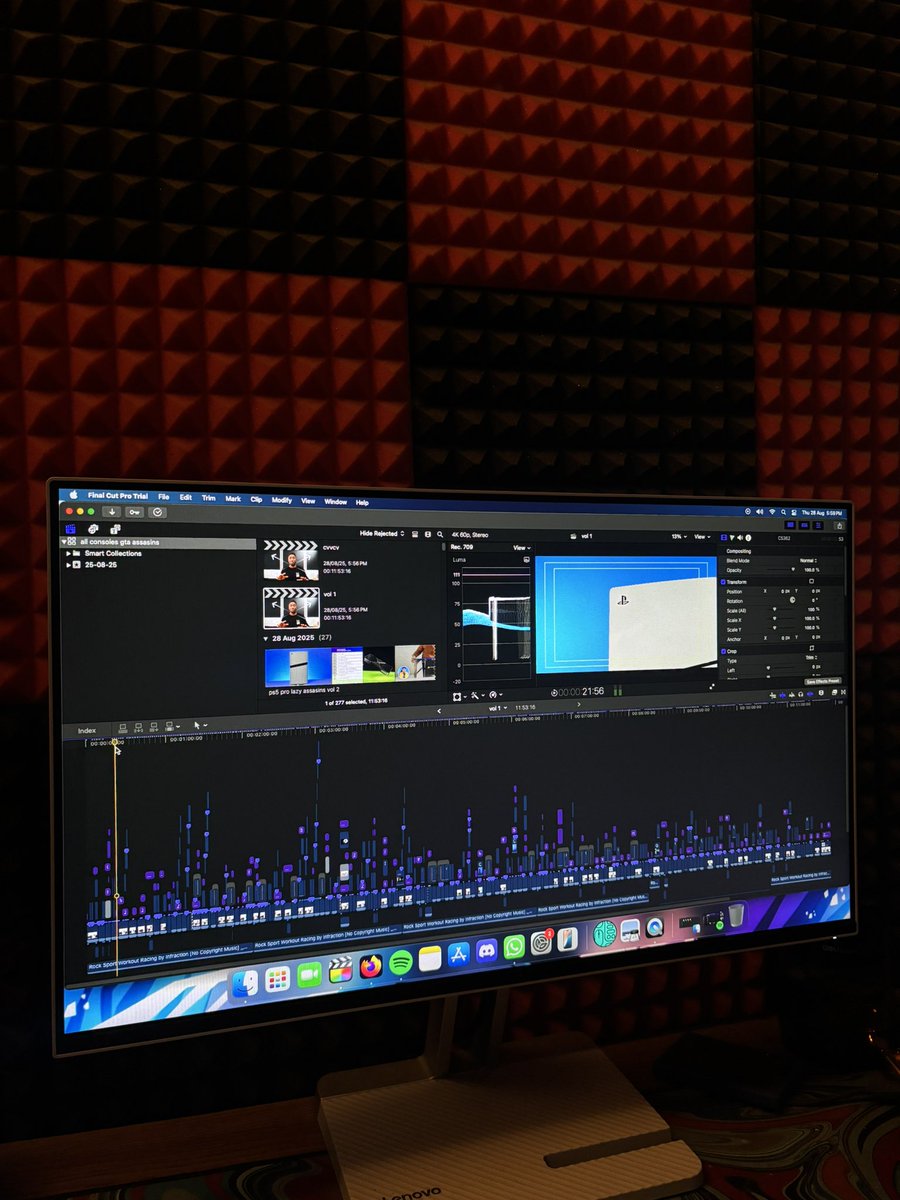This screenshot has height=1200, width=900.
Task: Toggle timeline visibility in the toolbar
Action: 805,525
